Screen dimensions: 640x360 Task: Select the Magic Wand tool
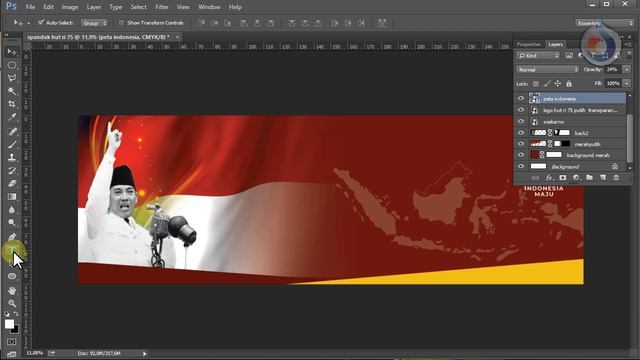(12, 91)
